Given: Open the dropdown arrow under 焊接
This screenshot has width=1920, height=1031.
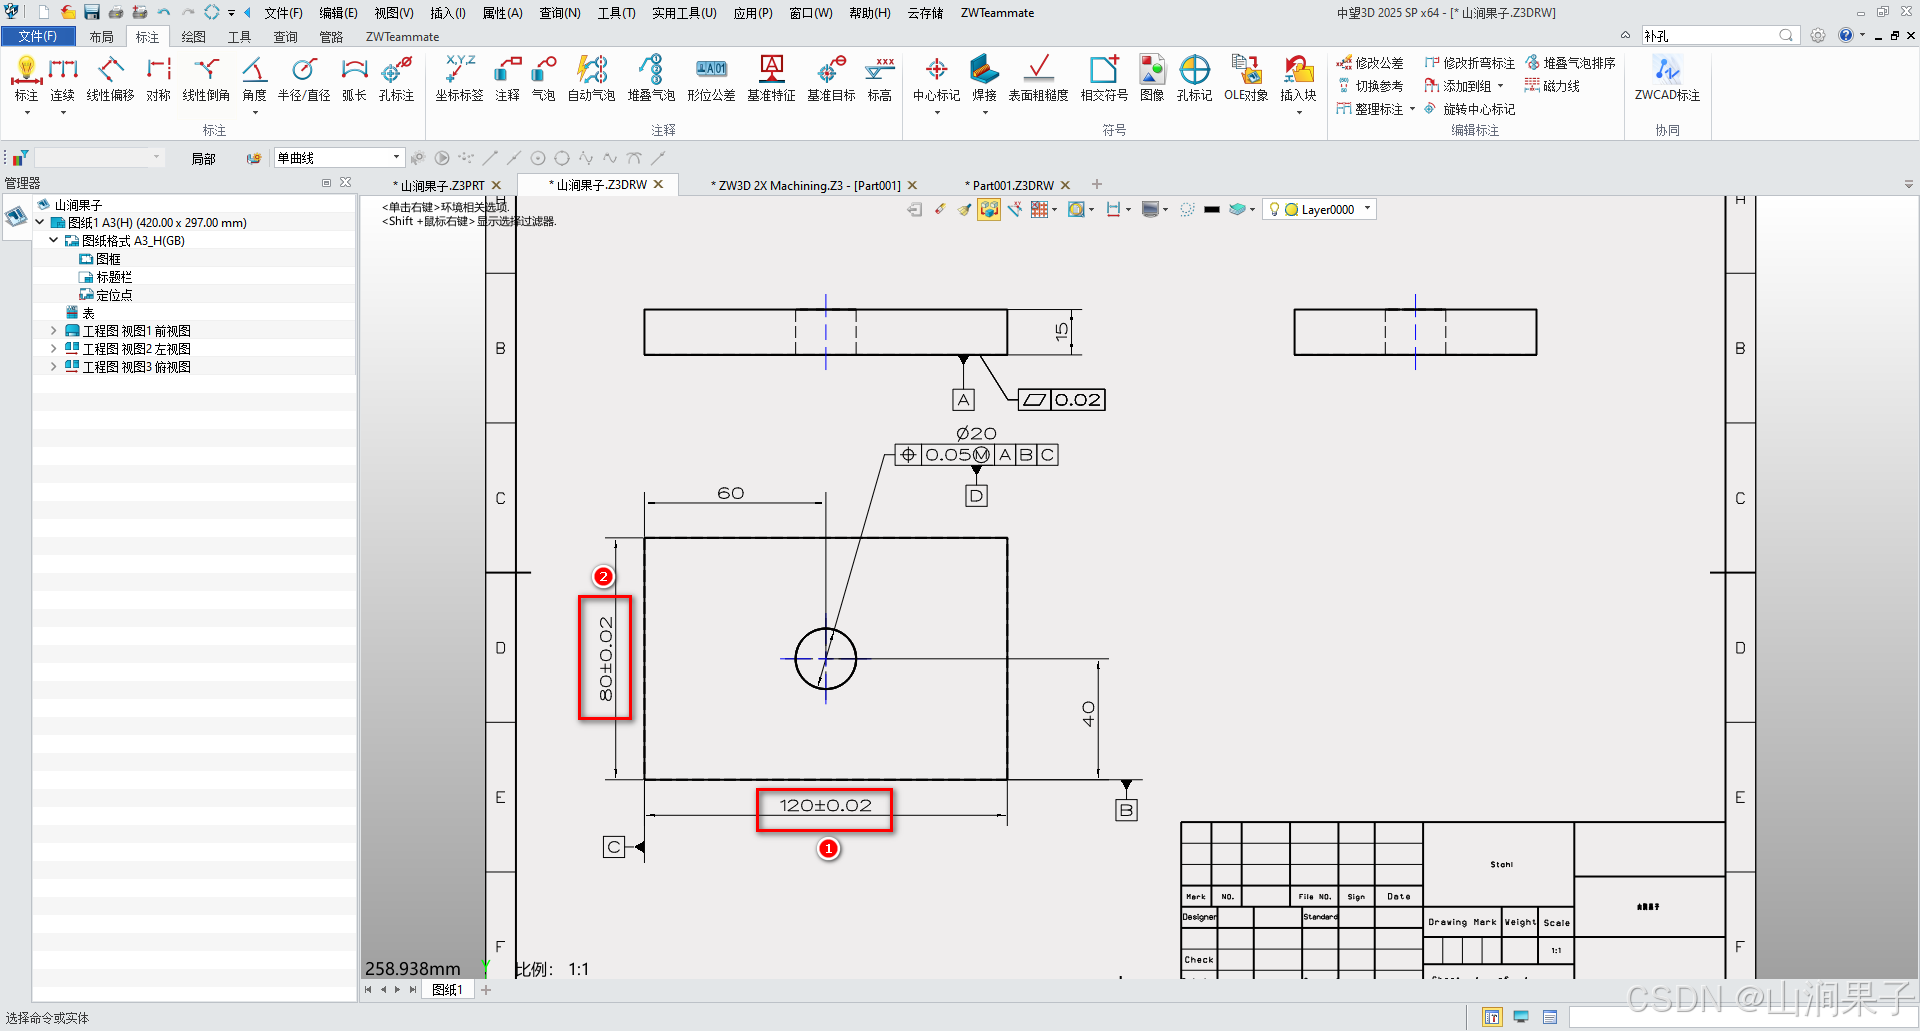Looking at the screenshot, I should (985, 113).
